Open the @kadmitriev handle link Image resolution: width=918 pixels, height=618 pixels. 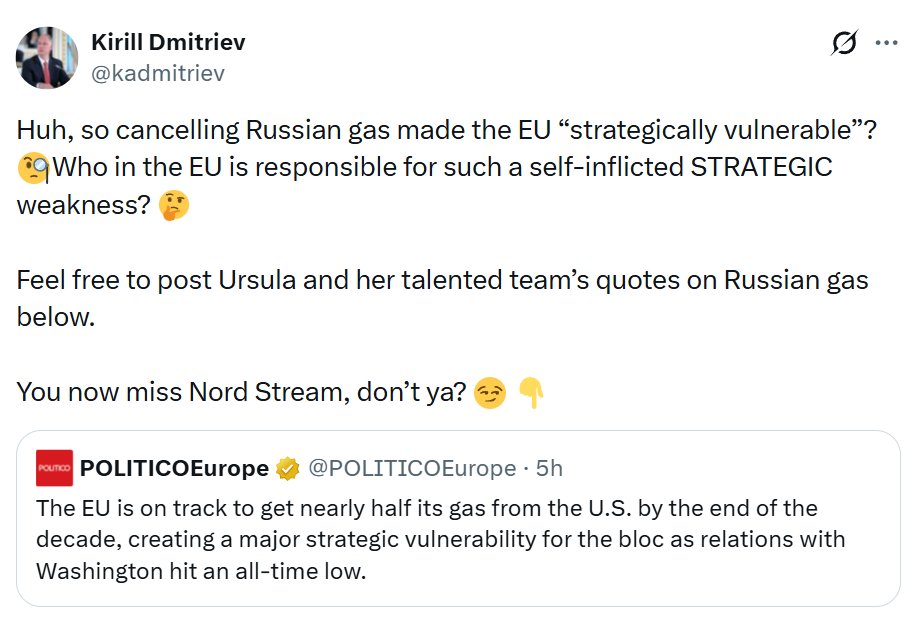(x=158, y=73)
